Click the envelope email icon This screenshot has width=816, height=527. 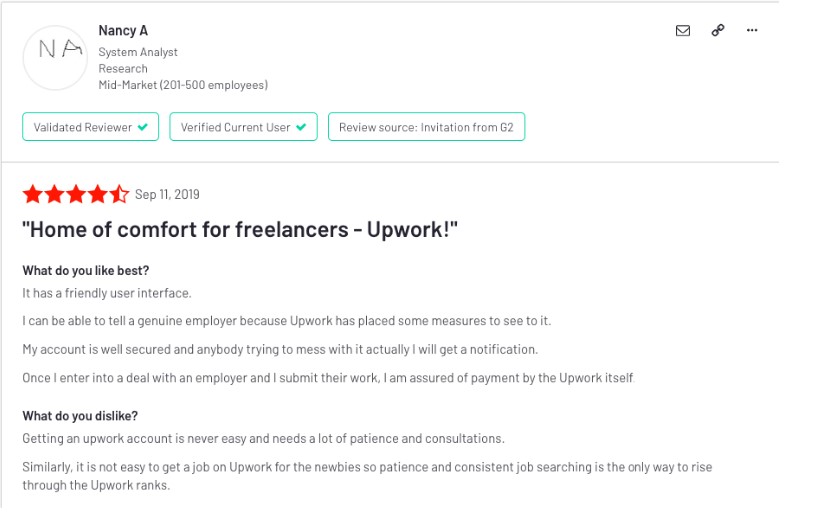click(682, 31)
